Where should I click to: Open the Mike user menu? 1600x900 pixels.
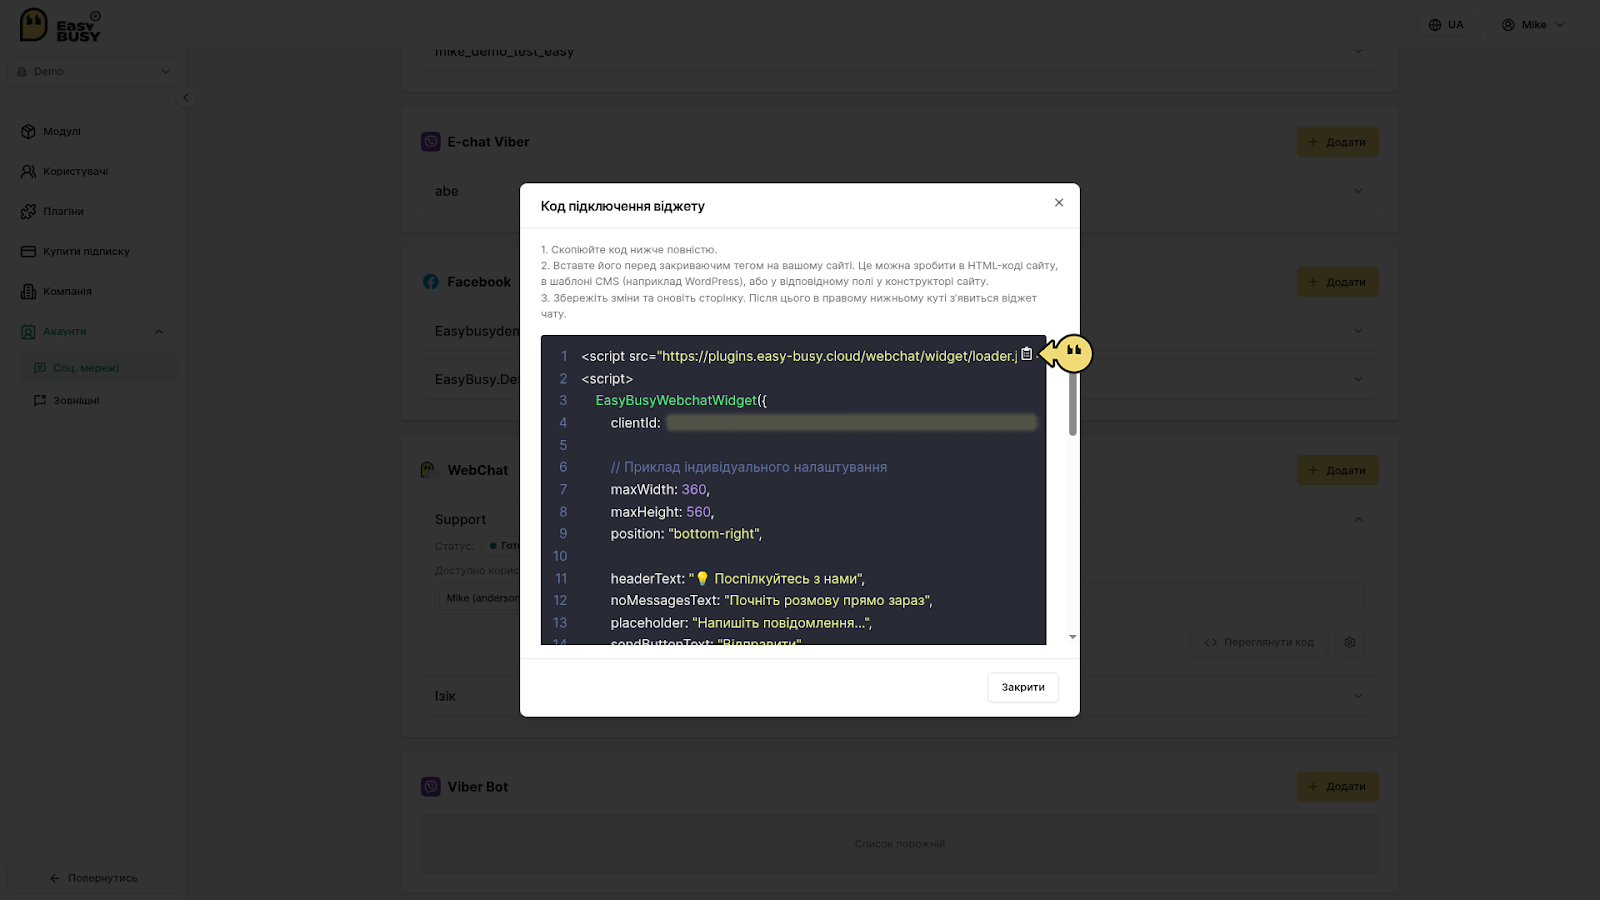click(1533, 25)
